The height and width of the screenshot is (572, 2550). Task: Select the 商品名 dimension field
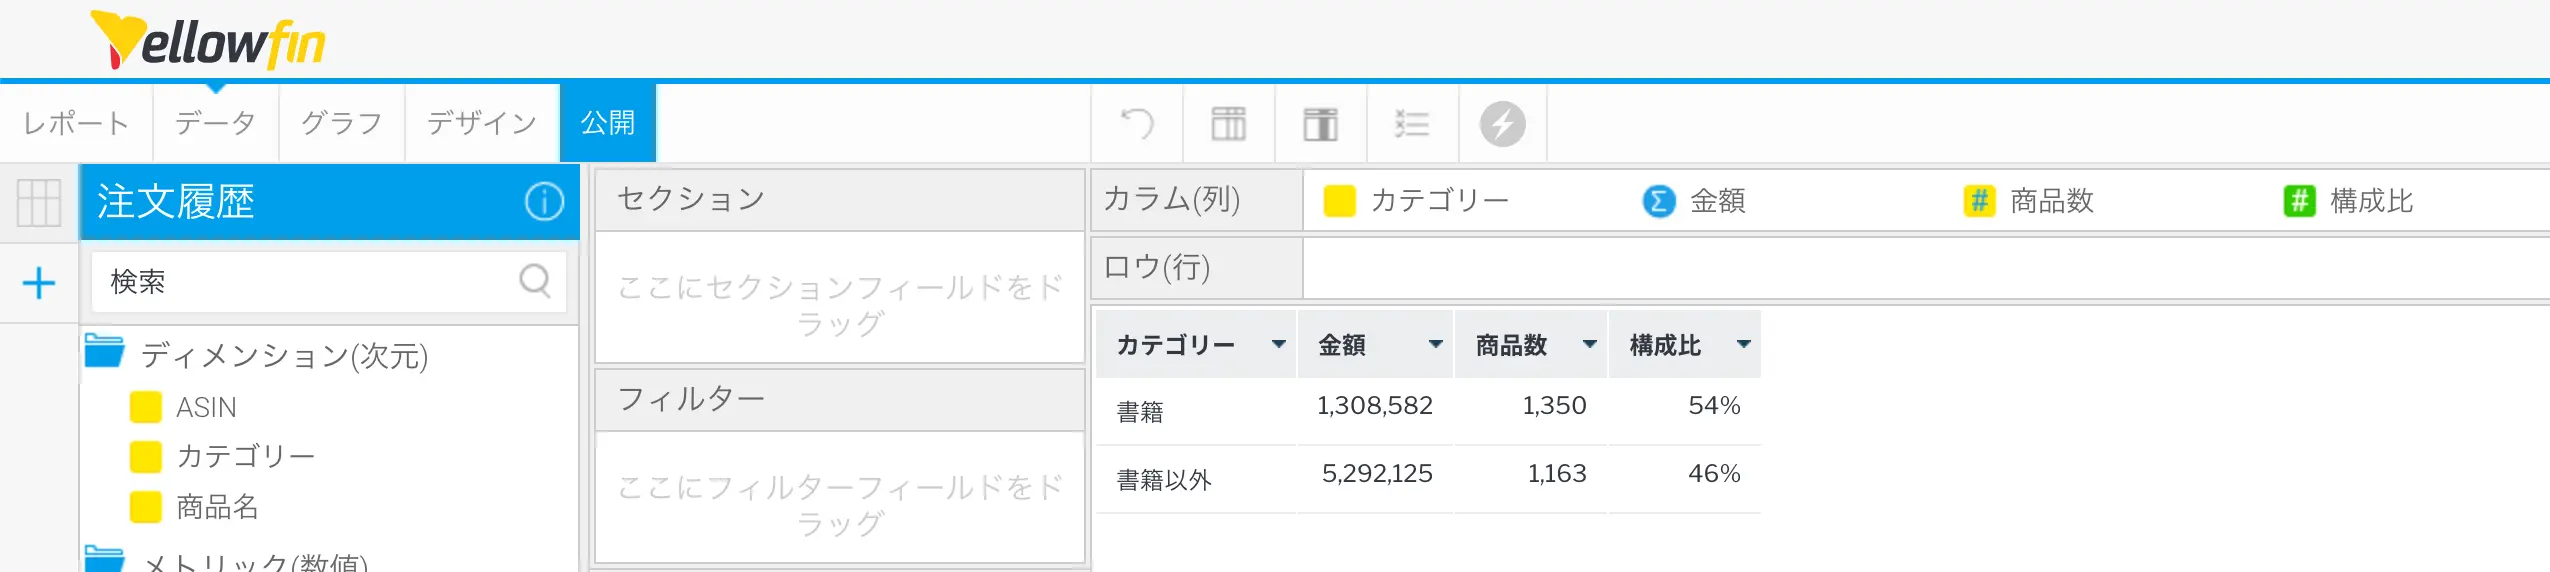click(217, 507)
